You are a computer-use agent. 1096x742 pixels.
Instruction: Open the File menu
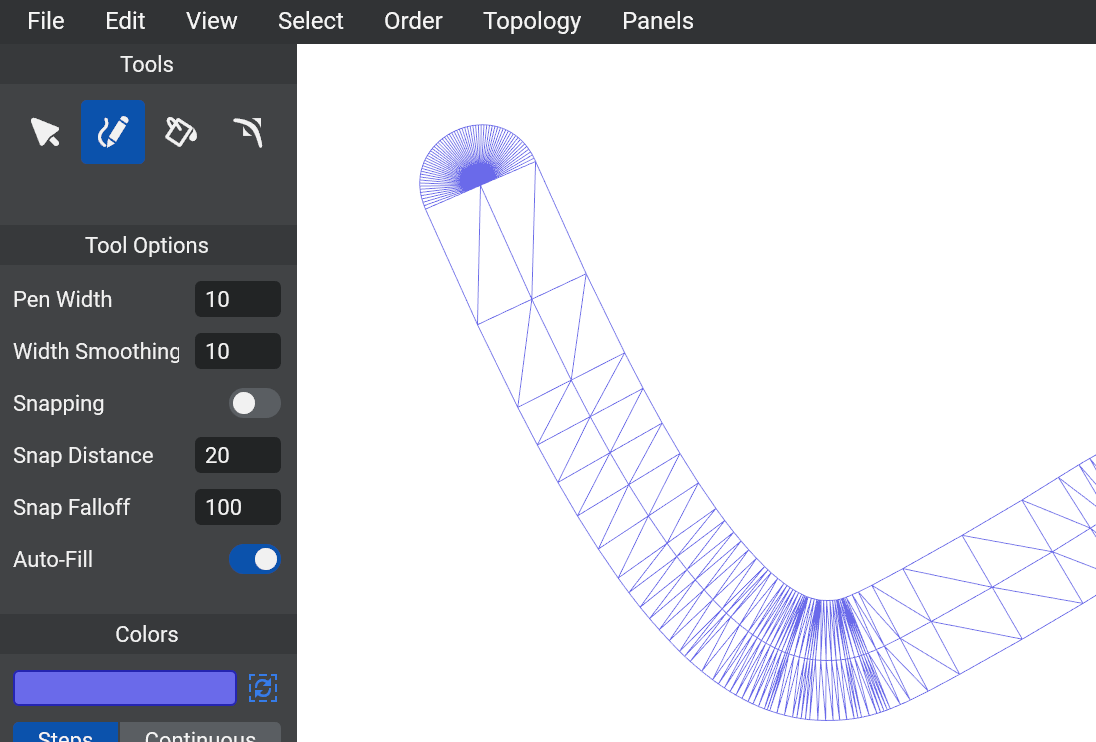tap(46, 21)
